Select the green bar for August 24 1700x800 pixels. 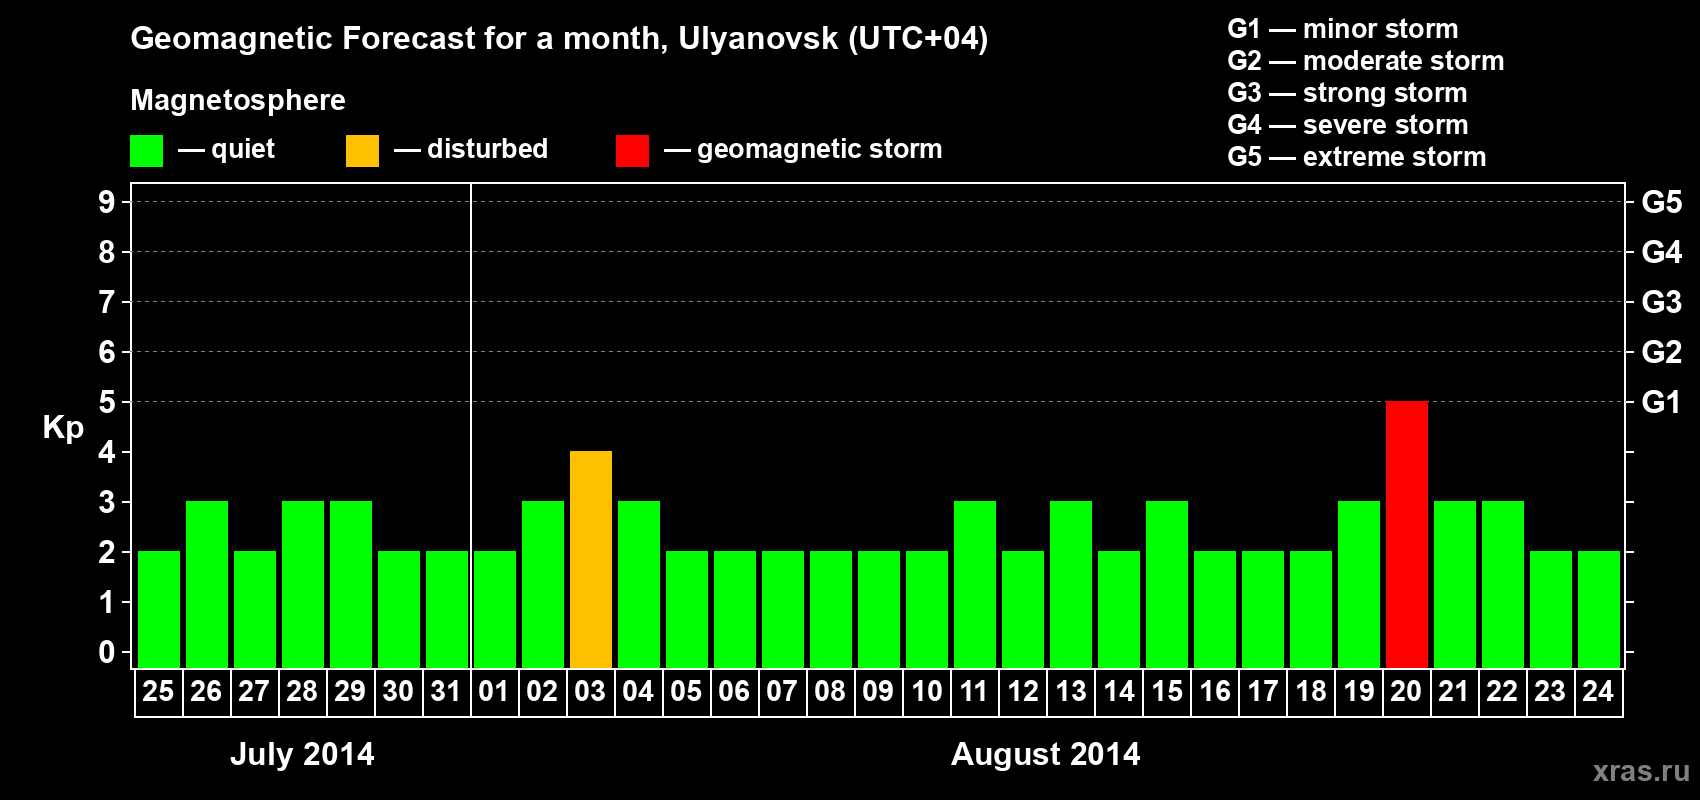click(1598, 609)
